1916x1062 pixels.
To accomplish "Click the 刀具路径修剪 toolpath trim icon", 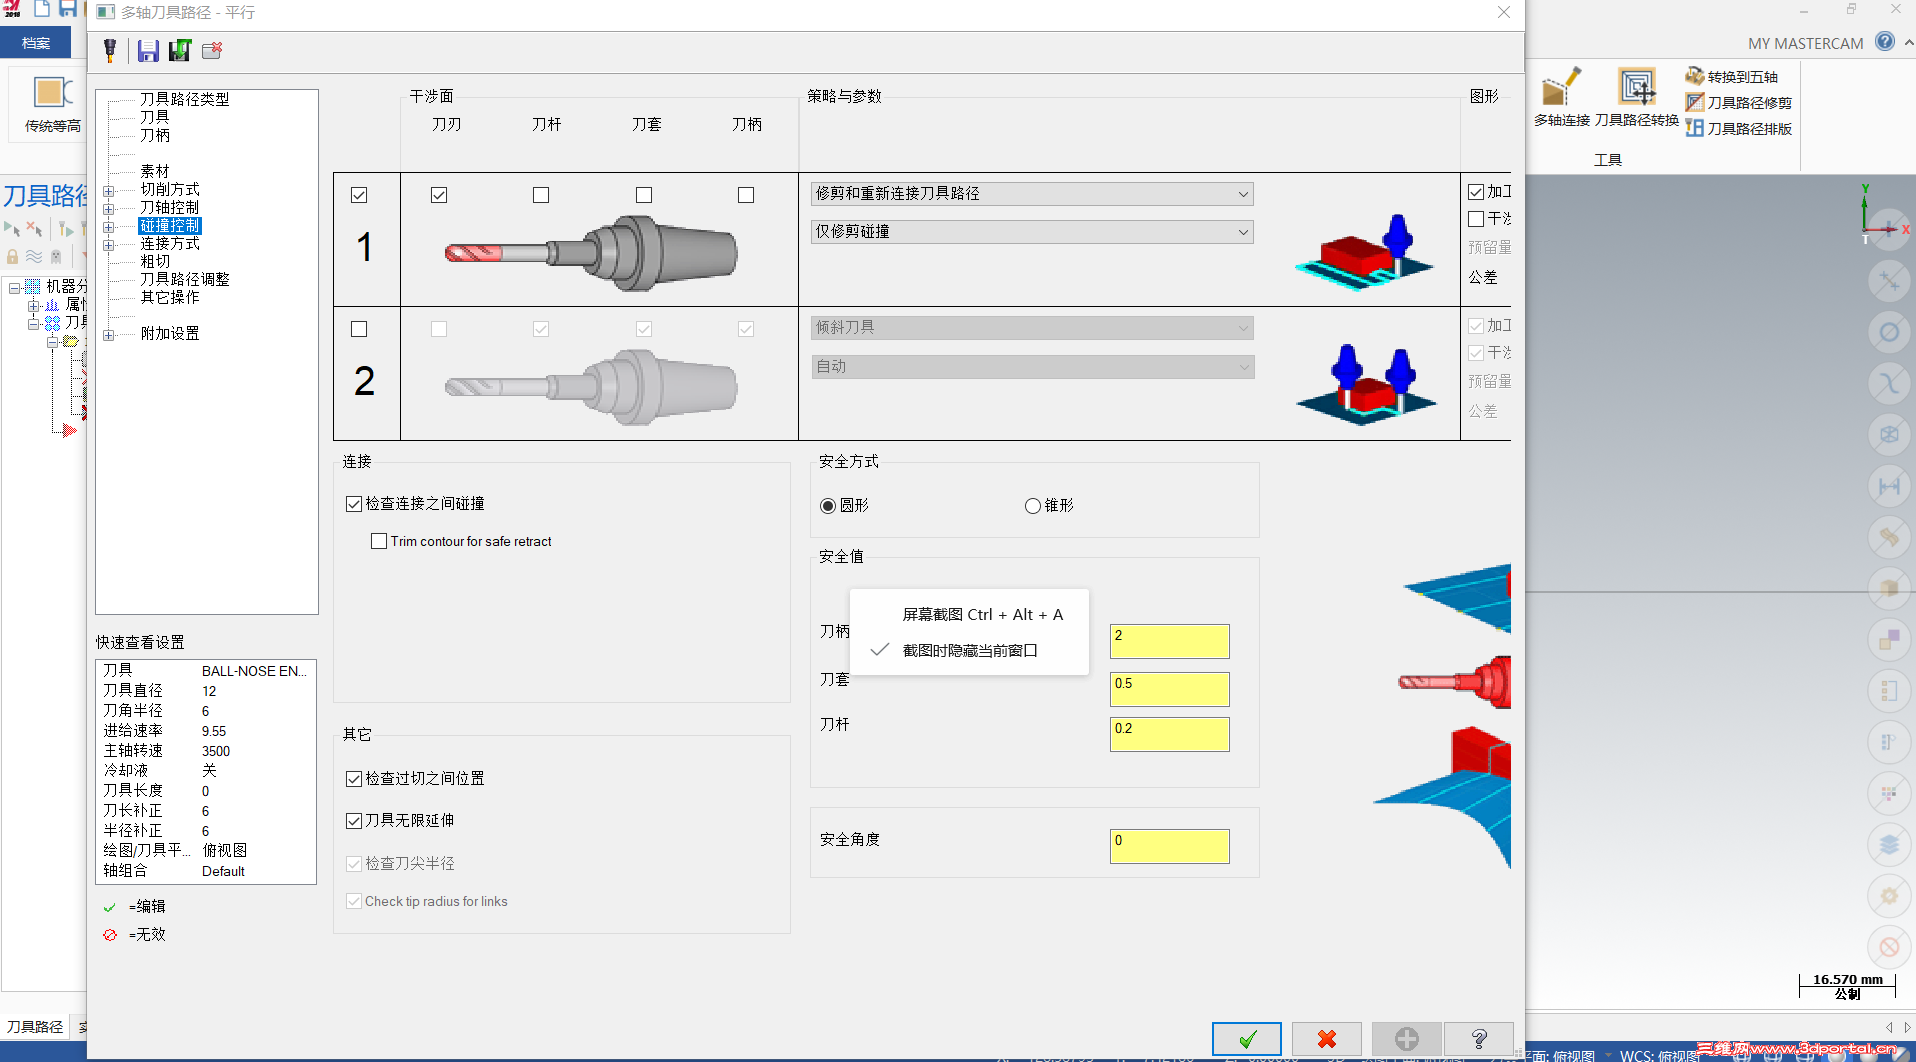I will click(x=1695, y=102).
